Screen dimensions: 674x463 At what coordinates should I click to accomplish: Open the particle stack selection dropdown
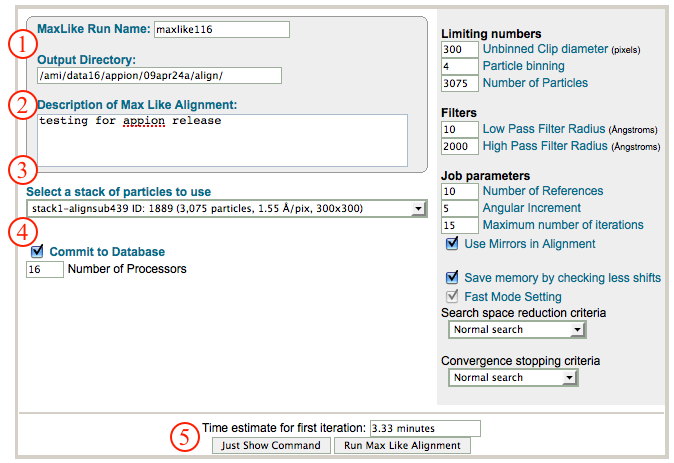tap(228, 208)
